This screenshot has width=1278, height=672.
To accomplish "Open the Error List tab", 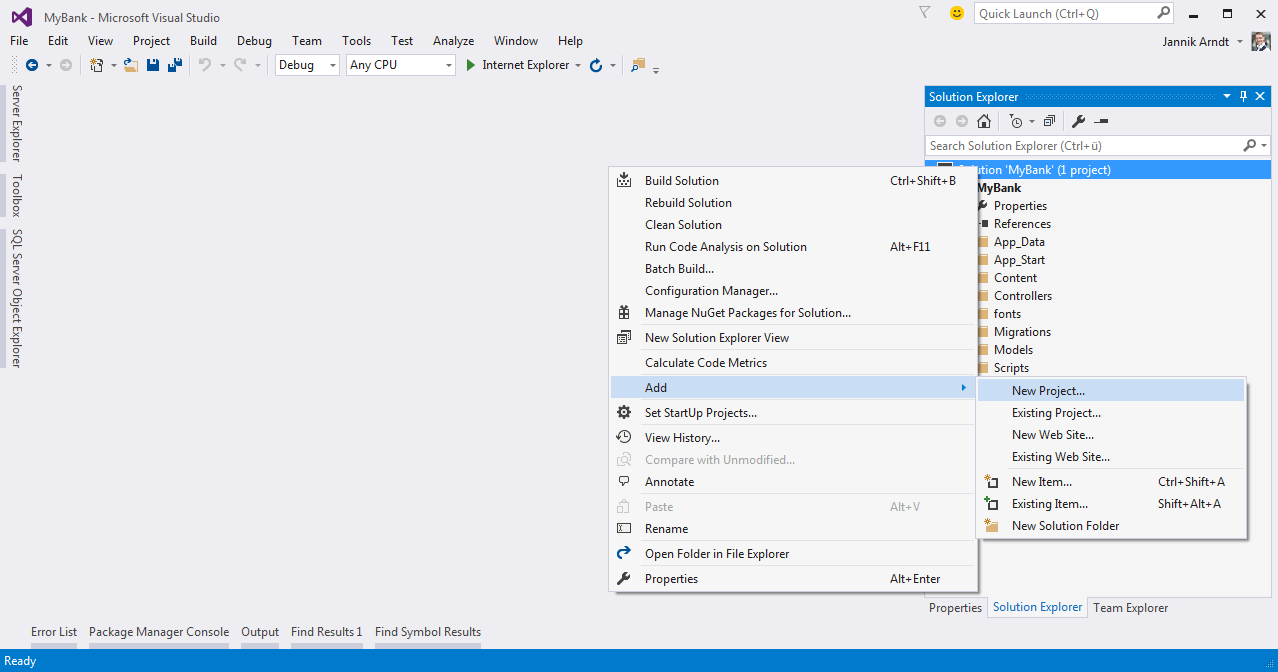I will pyautogui.click(x=54, y=632).
